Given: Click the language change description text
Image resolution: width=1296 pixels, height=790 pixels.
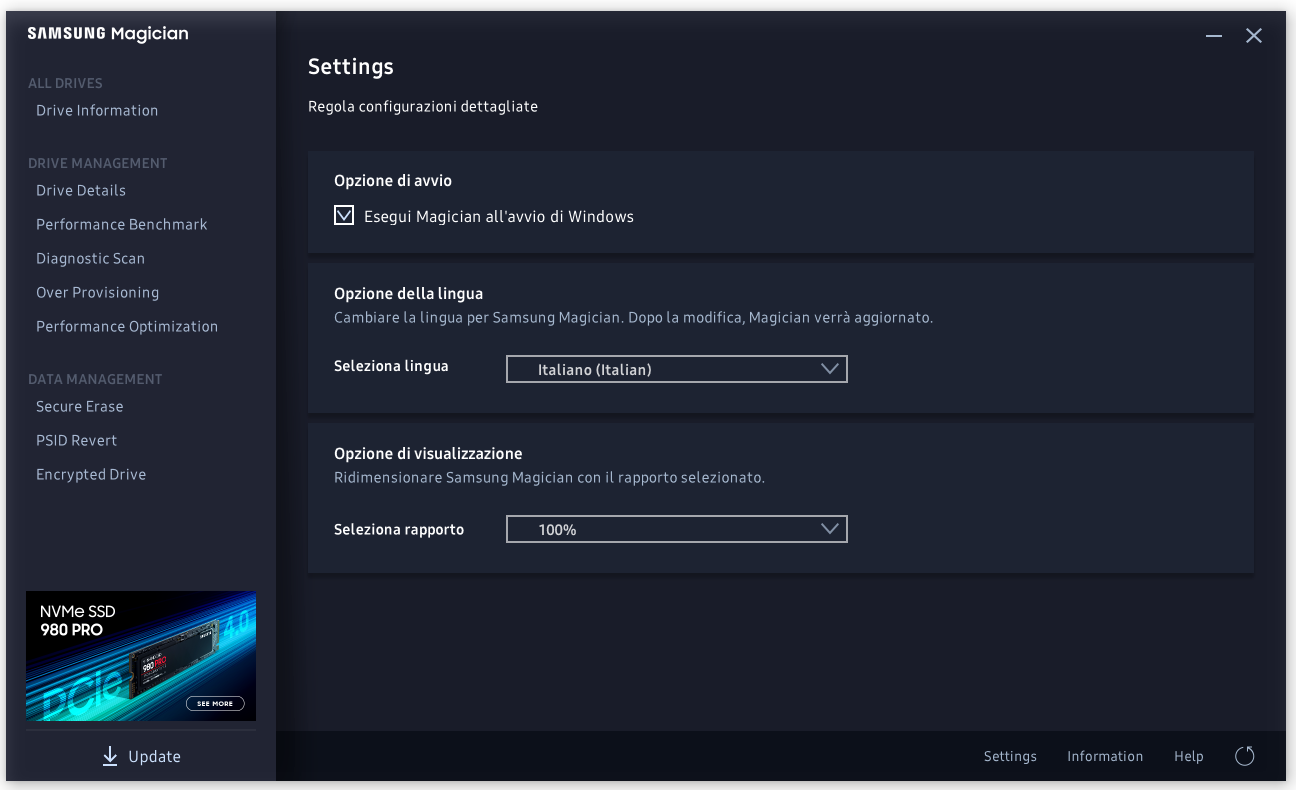Looking at the screenshot, I should coord(633,318).
